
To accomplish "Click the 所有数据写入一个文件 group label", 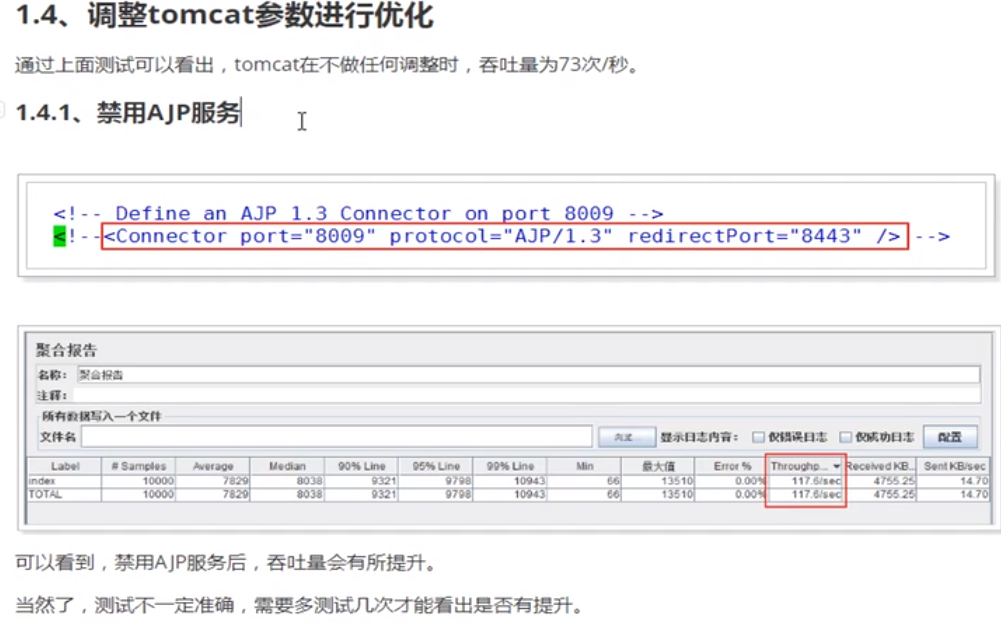I will pyautogui.click(x=102, y=416).
